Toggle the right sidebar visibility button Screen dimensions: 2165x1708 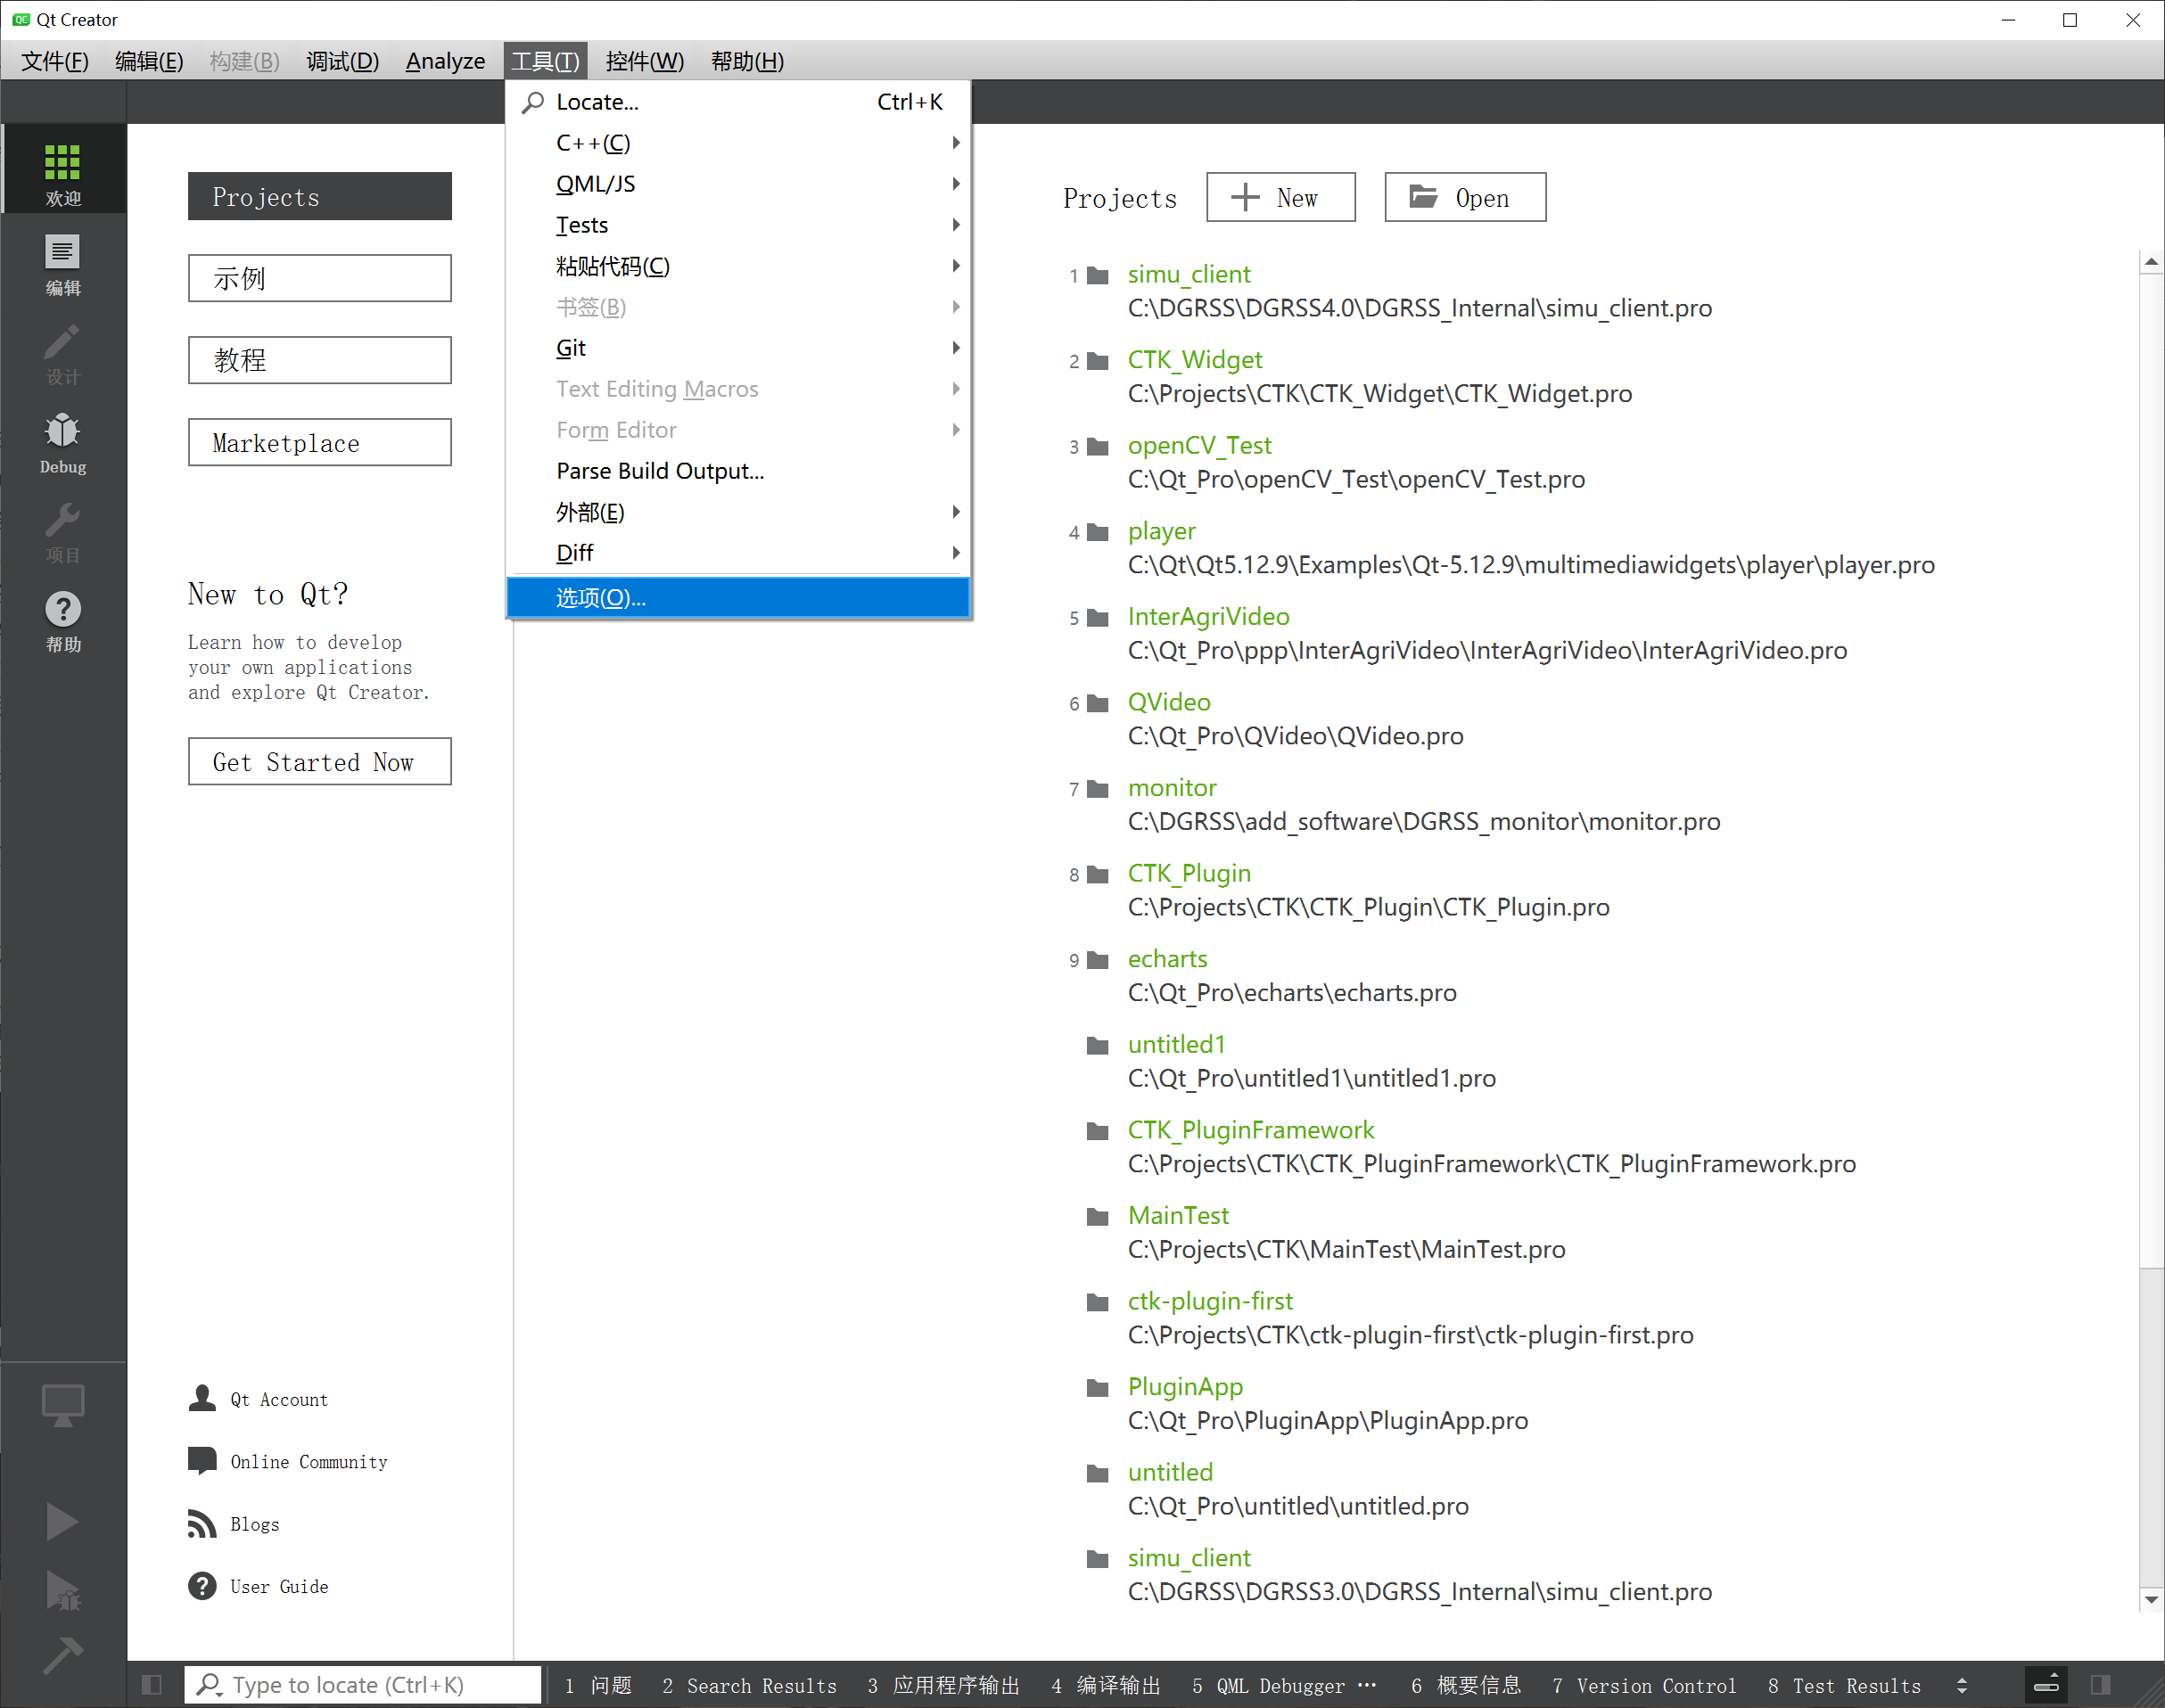pyautogui.click(x=2100, y=1685)
